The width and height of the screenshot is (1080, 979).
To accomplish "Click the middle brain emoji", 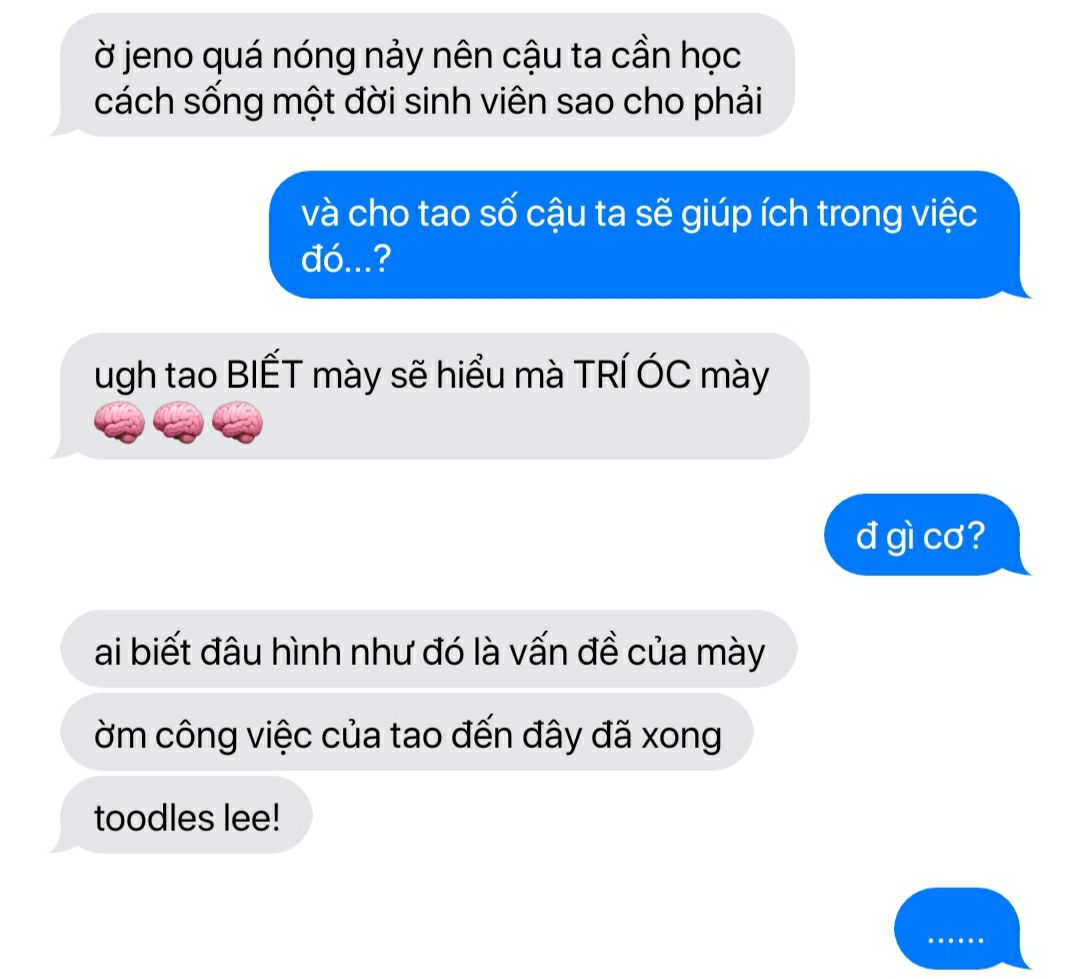I will click(178, 422).
